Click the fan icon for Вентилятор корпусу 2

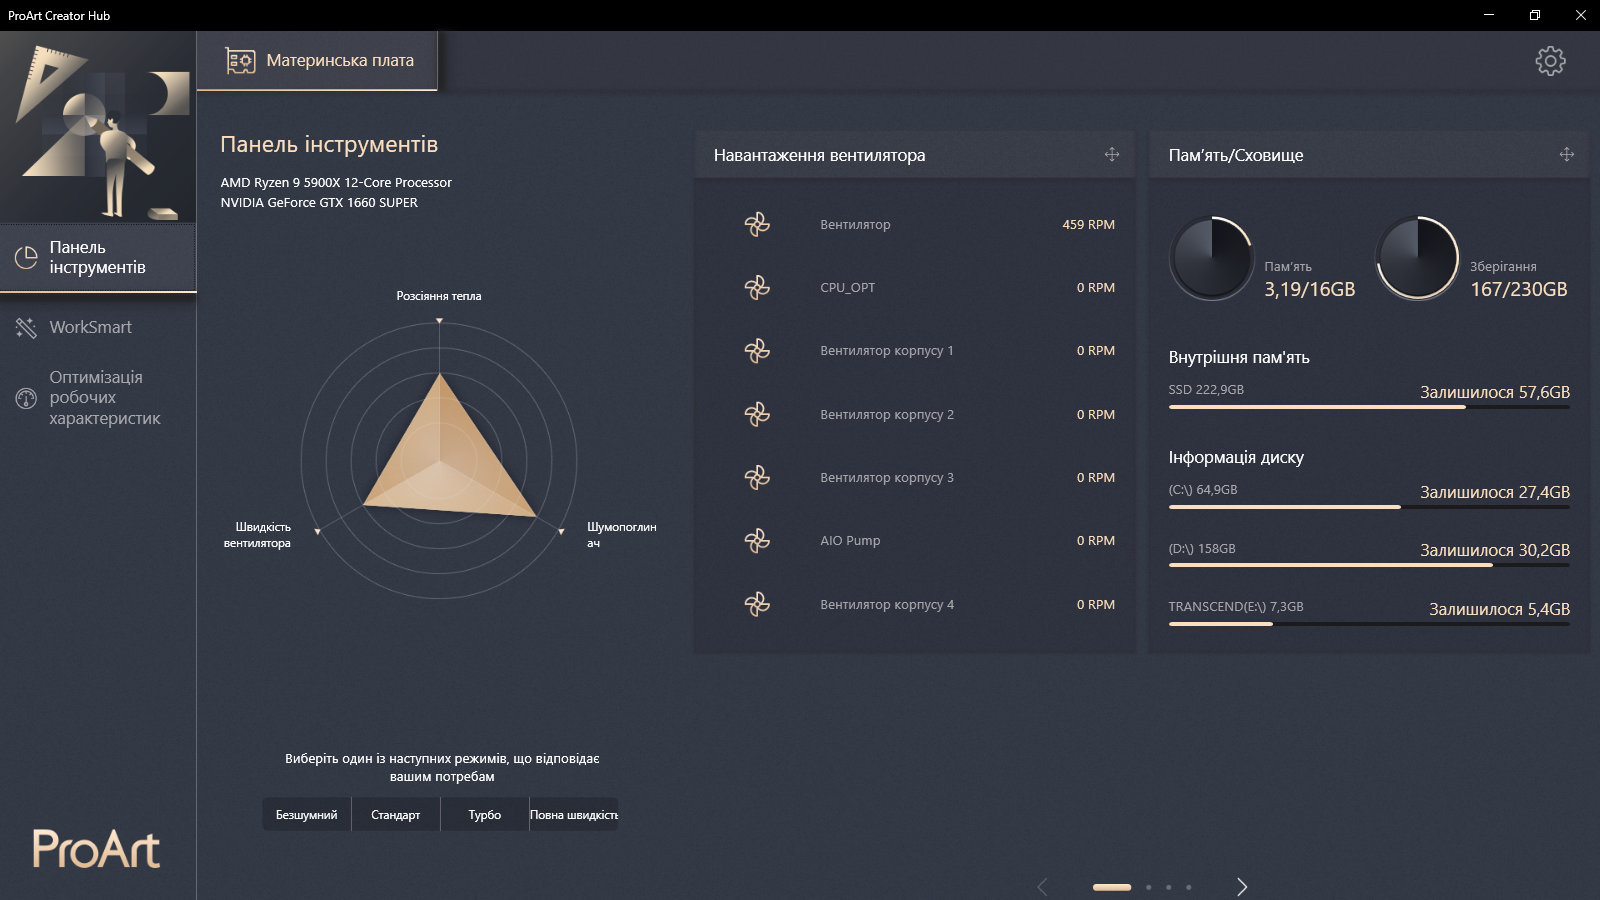(x=757, y=414)
